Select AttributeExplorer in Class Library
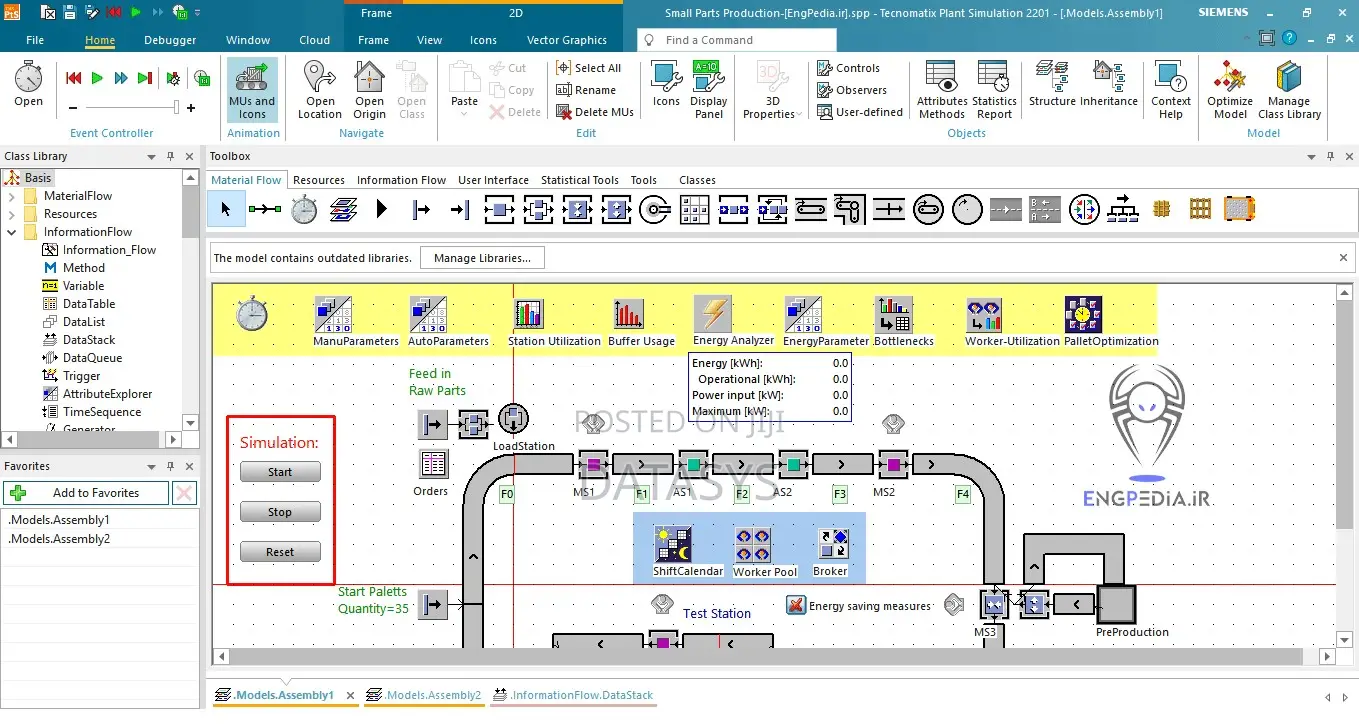 click(x=107, y=394)
